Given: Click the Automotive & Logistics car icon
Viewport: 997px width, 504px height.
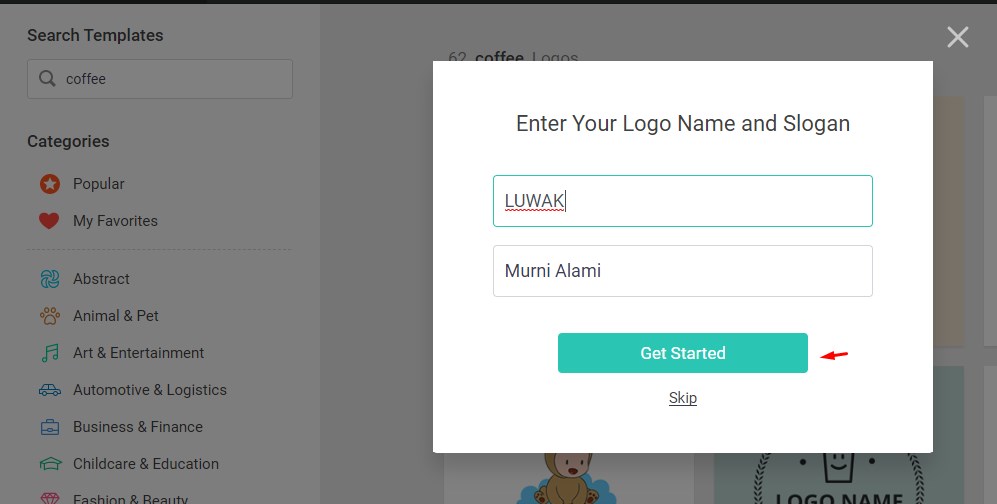Looking at the screenshot, I should click(x=50, y=390).
